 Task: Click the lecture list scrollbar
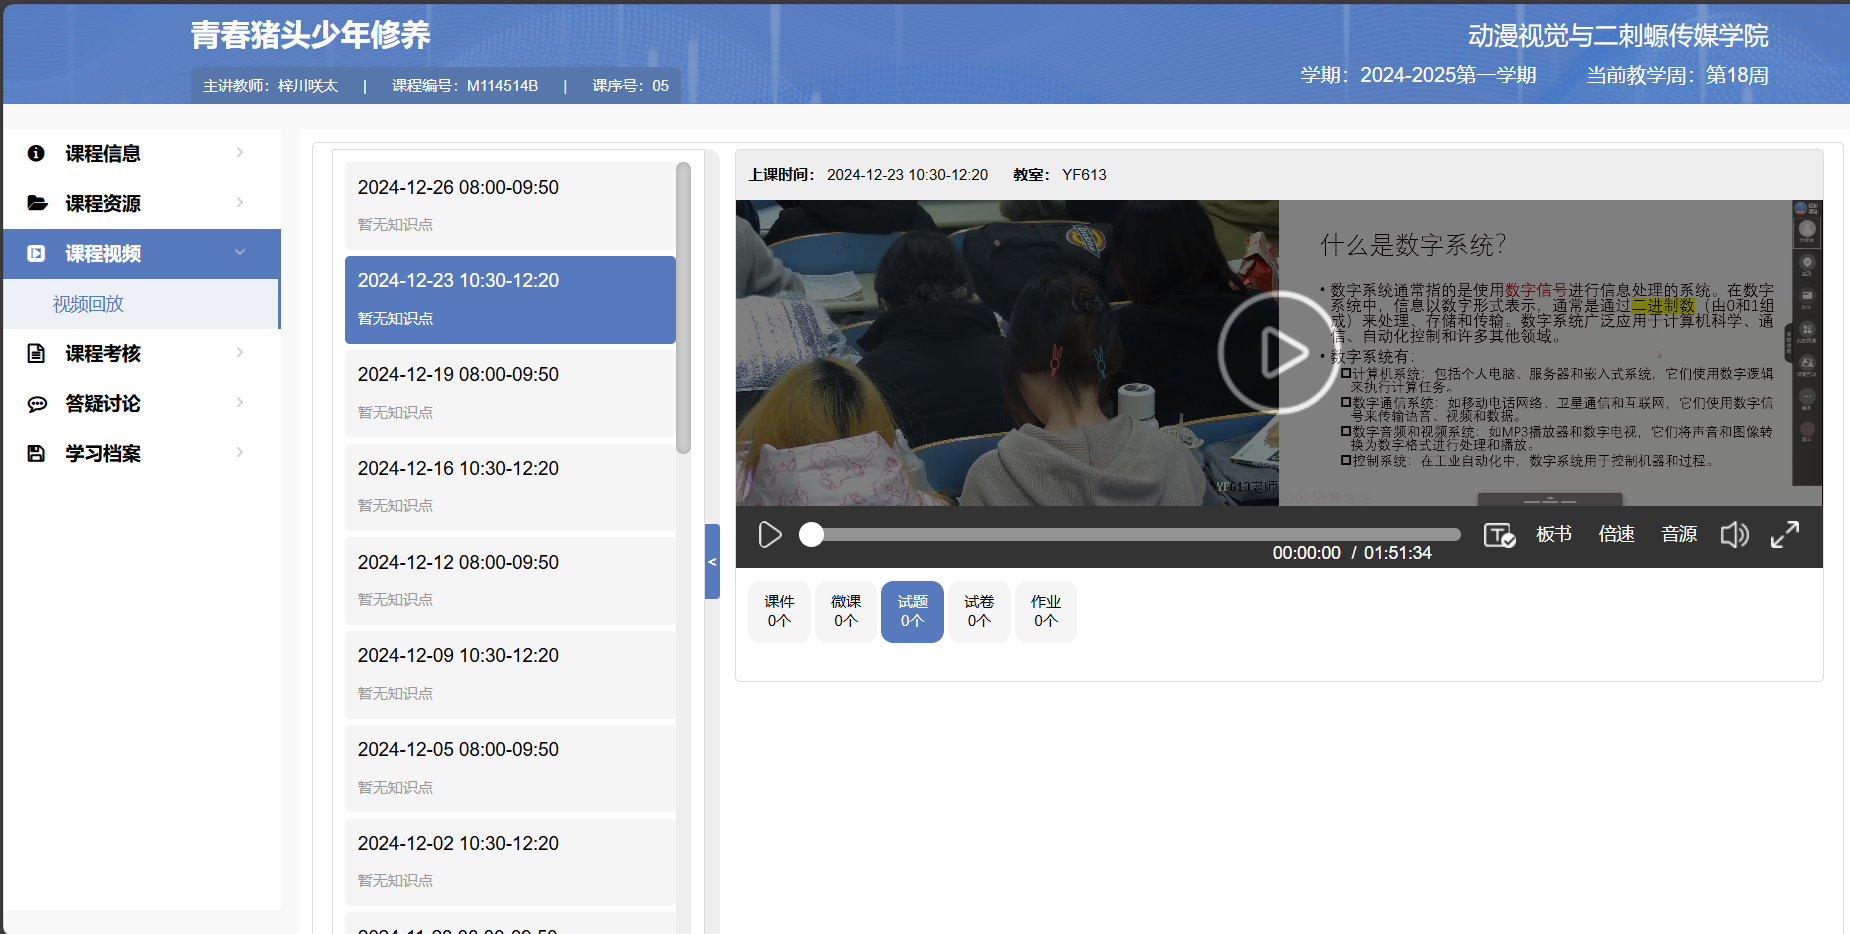pos(684,308)
